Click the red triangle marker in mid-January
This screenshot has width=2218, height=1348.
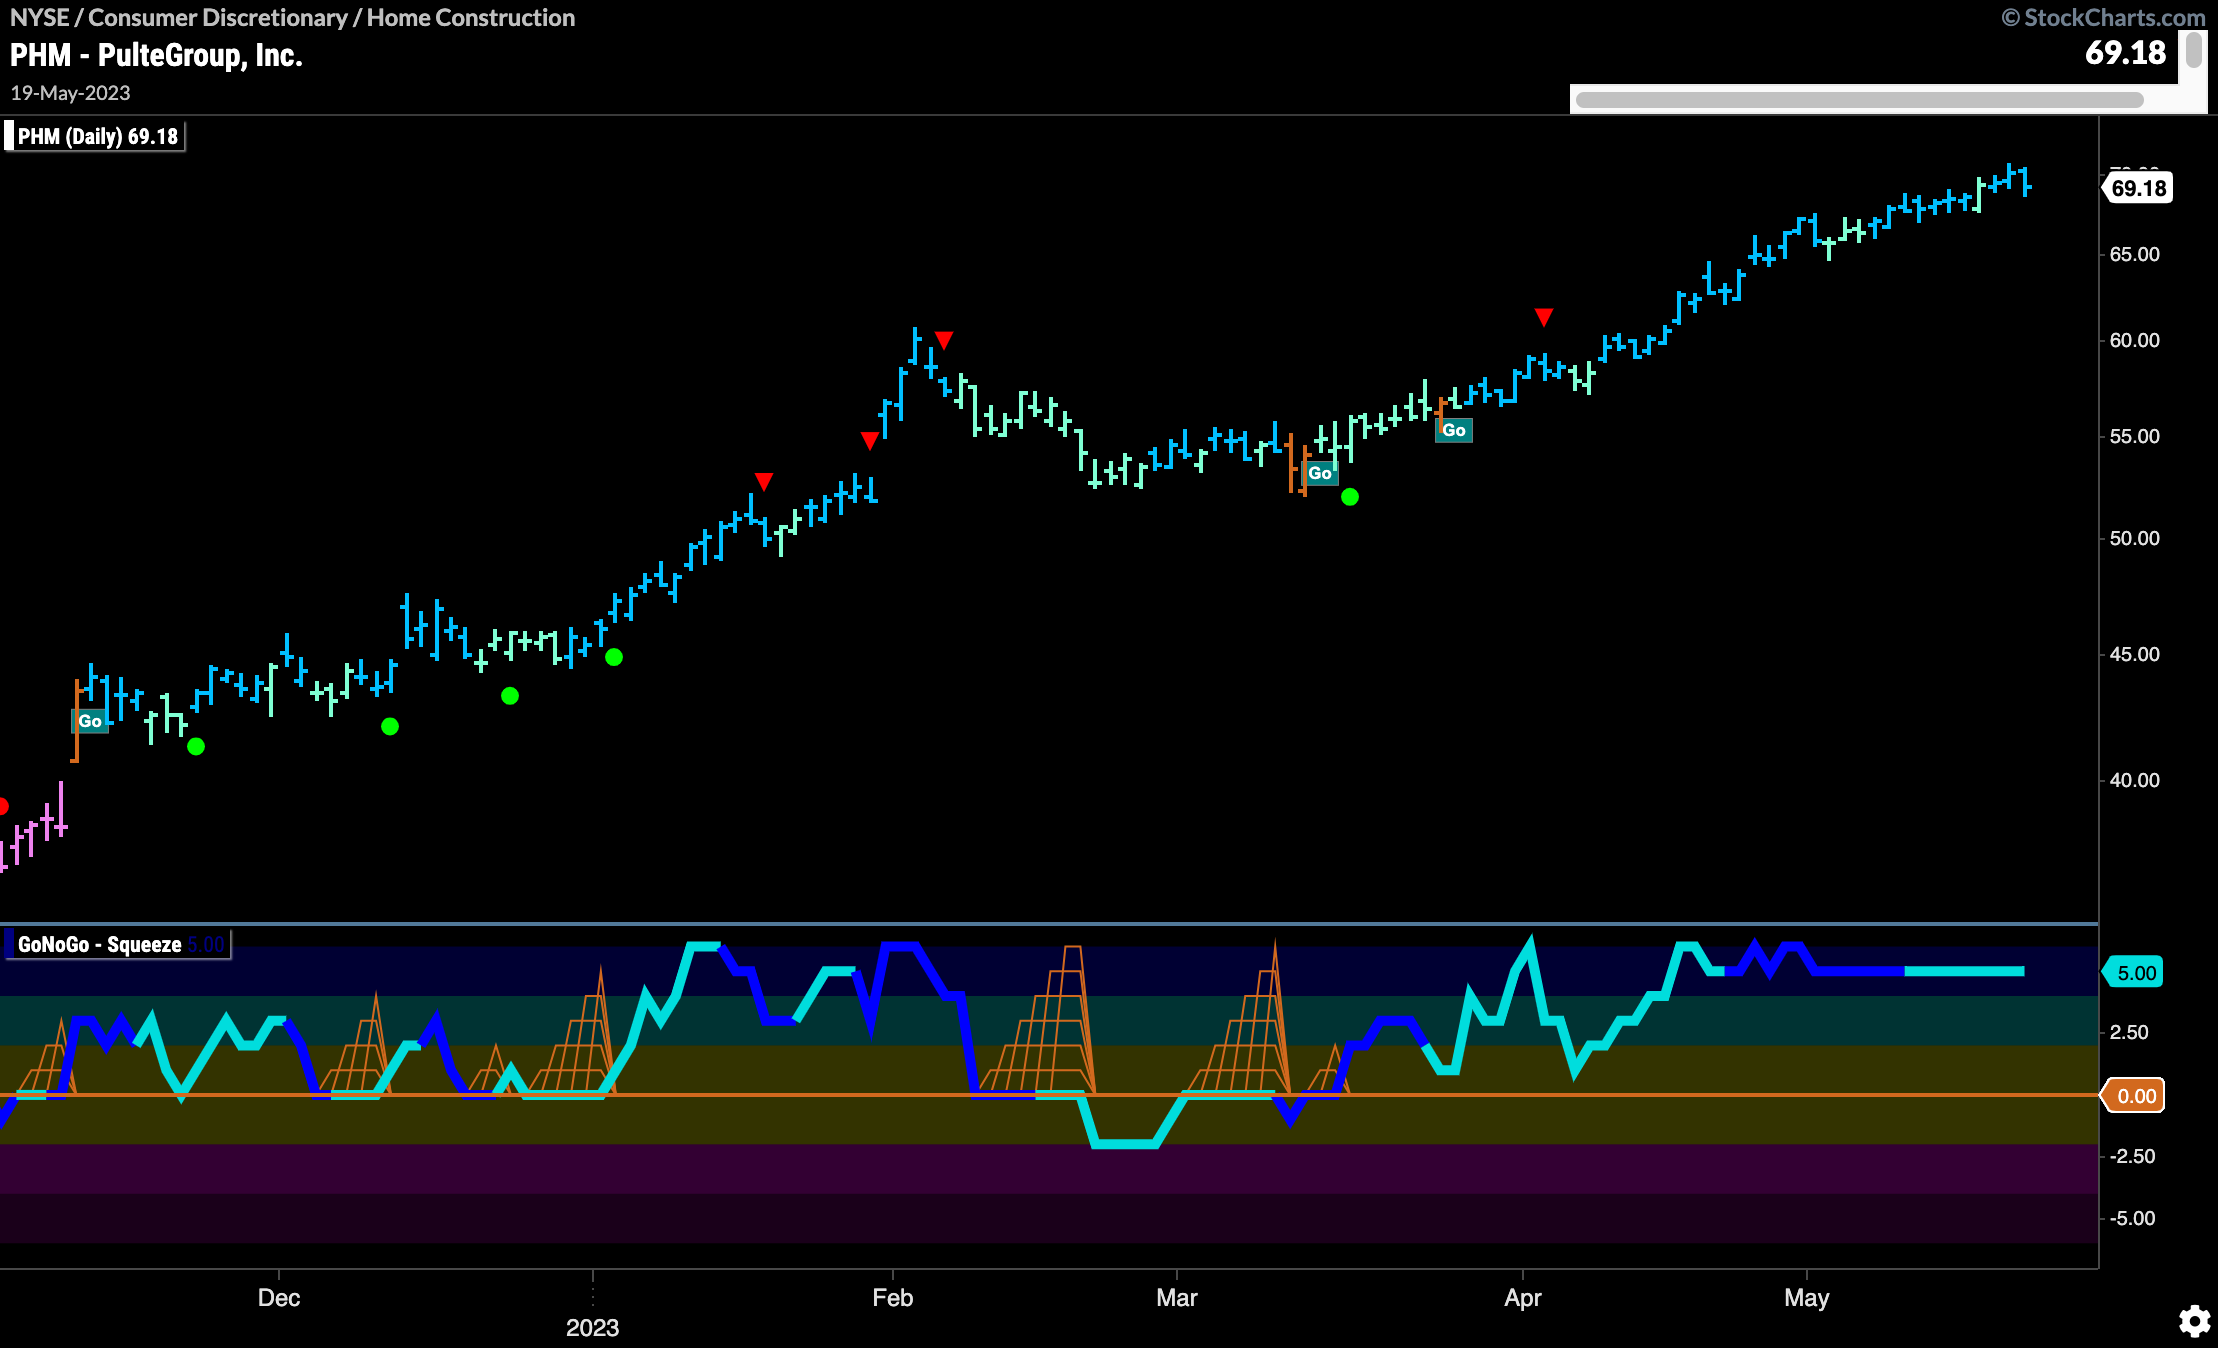[x=764, y=482]
